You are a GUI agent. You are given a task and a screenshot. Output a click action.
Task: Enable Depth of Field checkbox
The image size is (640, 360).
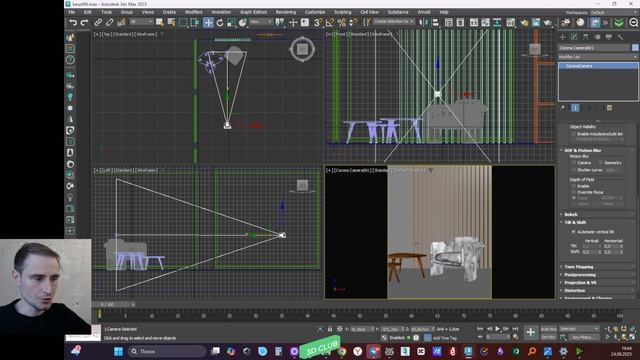click(x=574, y=186)
